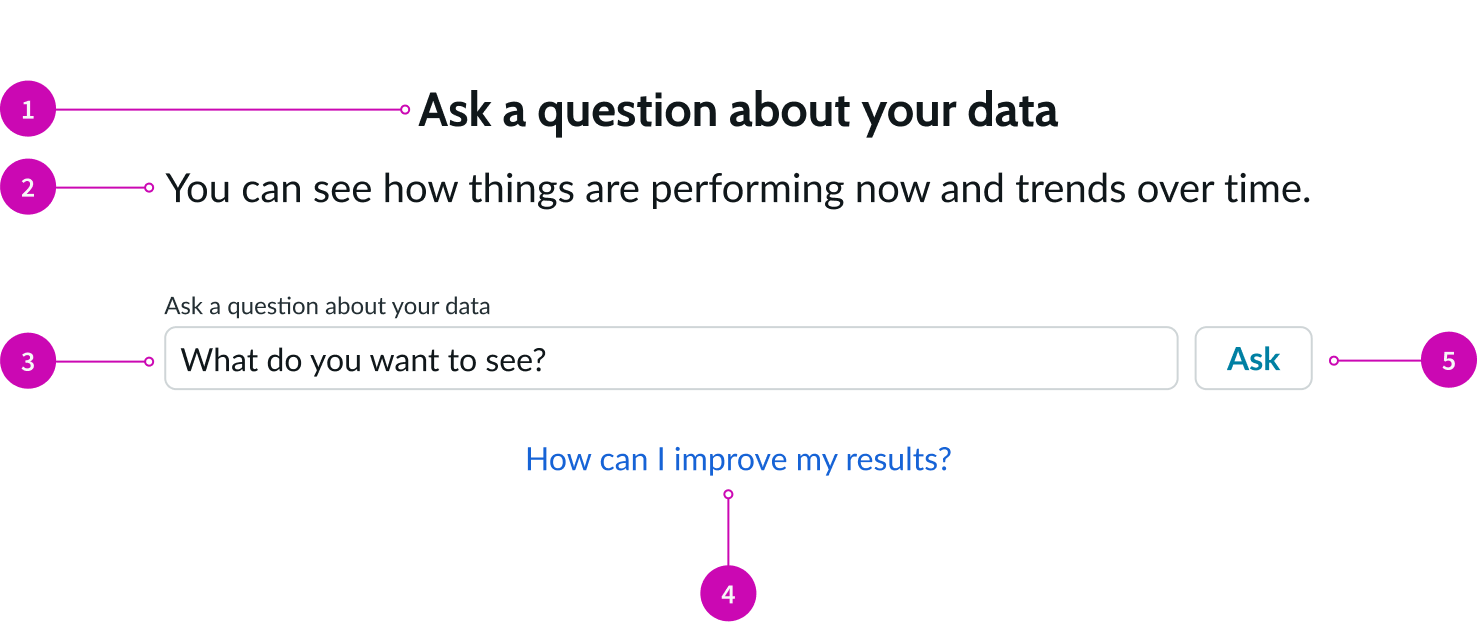Screen dimensions: 1477x622
Task: Click the magenta callout badge numbered 1
Action: click(27, 110)
